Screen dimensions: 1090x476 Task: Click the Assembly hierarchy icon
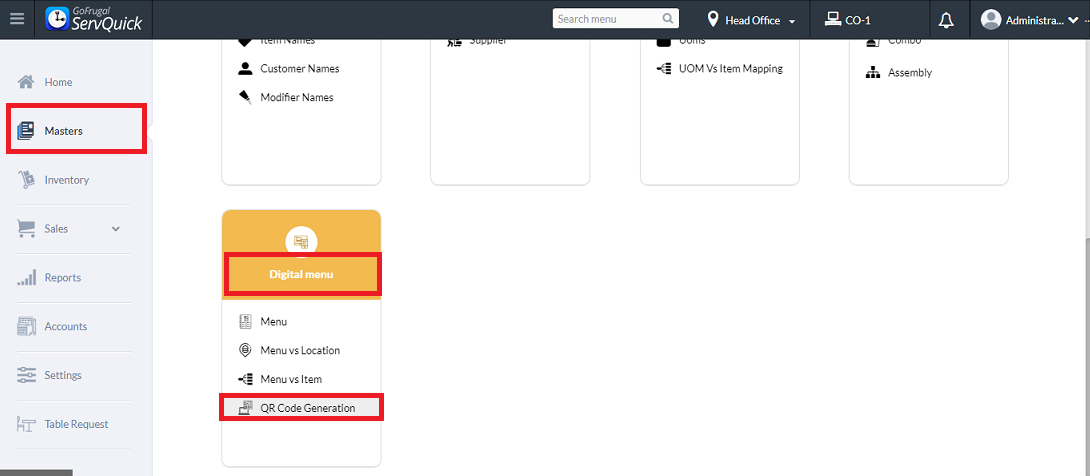point(873,72)
